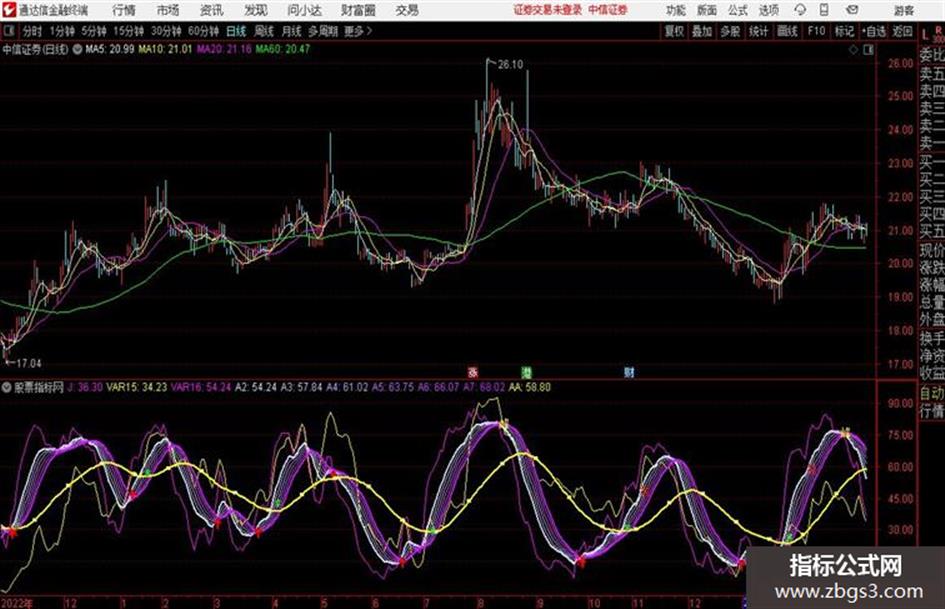Click the red 中信证券 broker link

[x=608, y=10]
